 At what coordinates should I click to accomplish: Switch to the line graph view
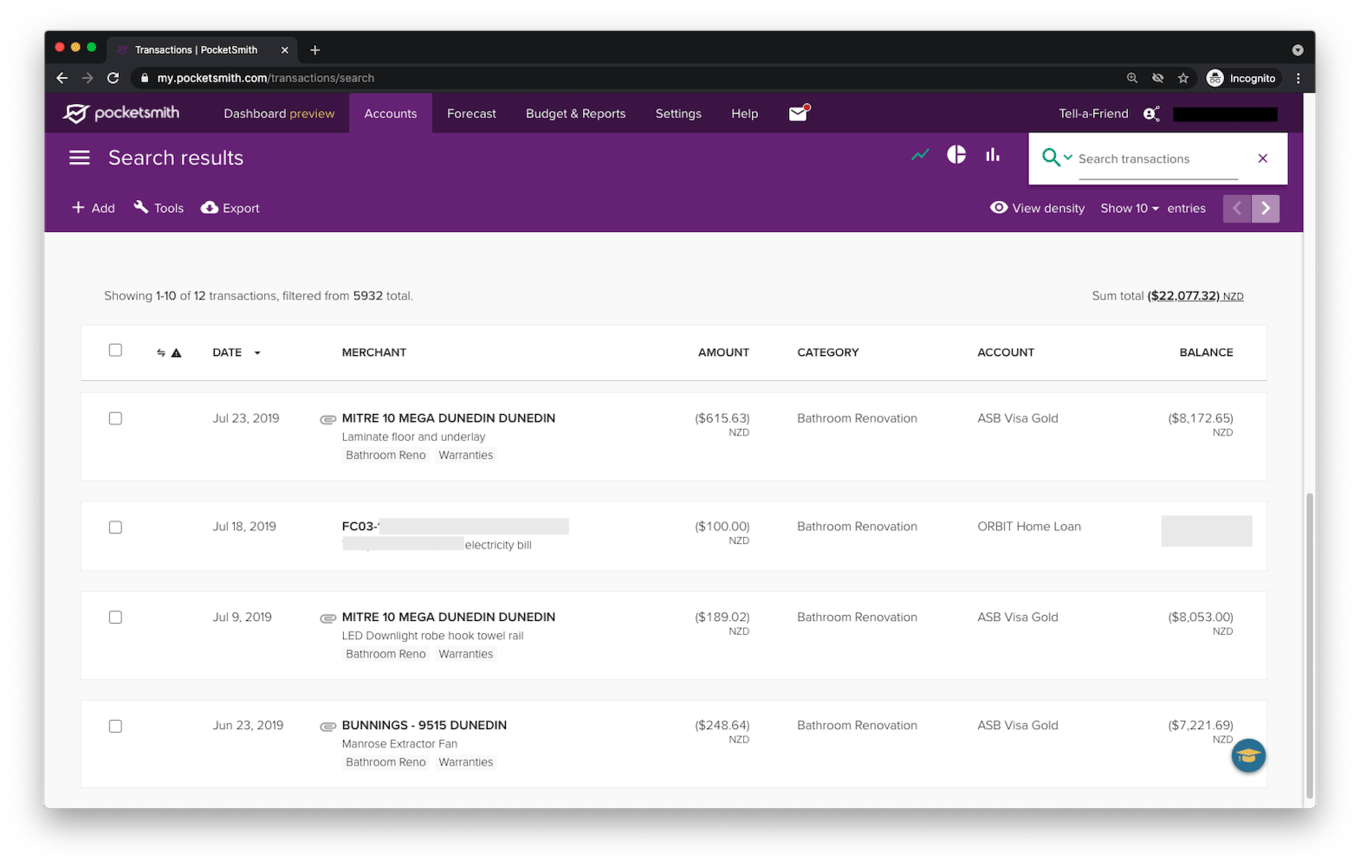[919, 154]
